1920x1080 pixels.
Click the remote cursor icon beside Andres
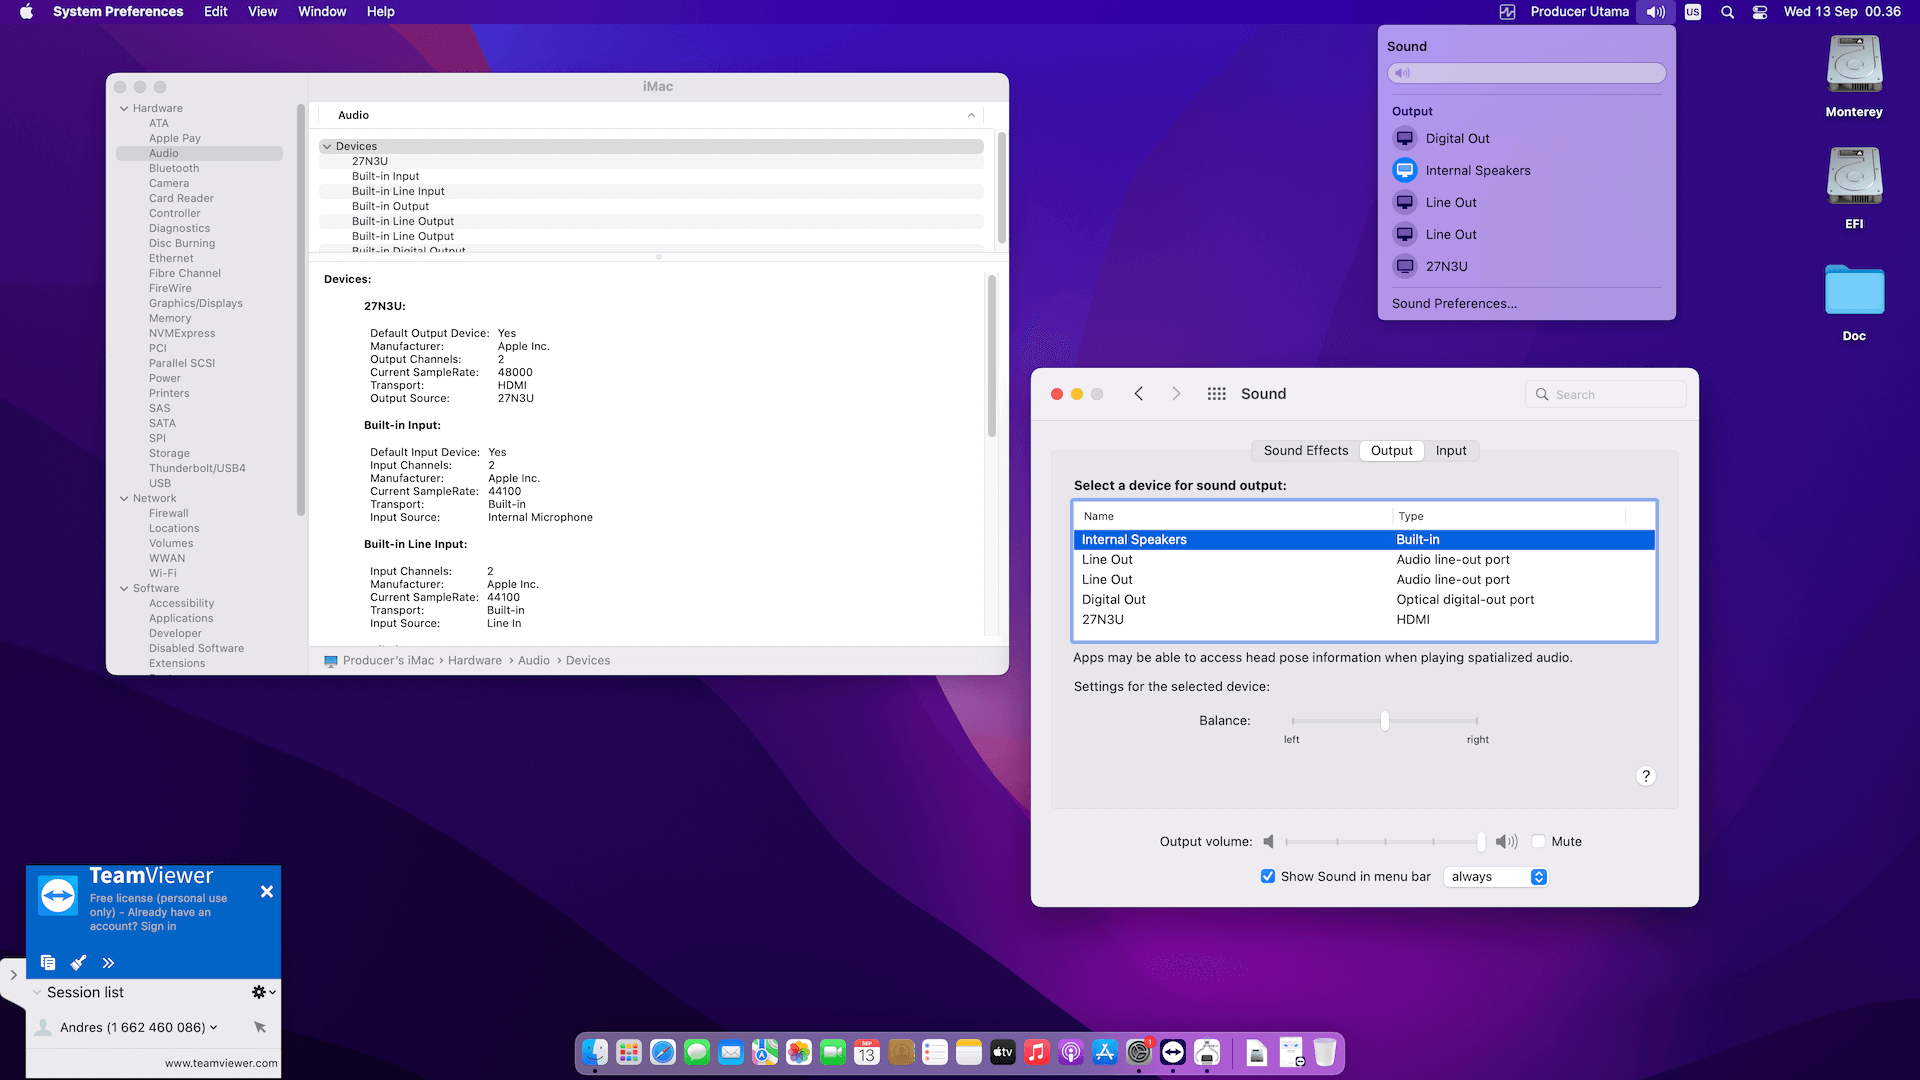click(x=260, y=1027)
